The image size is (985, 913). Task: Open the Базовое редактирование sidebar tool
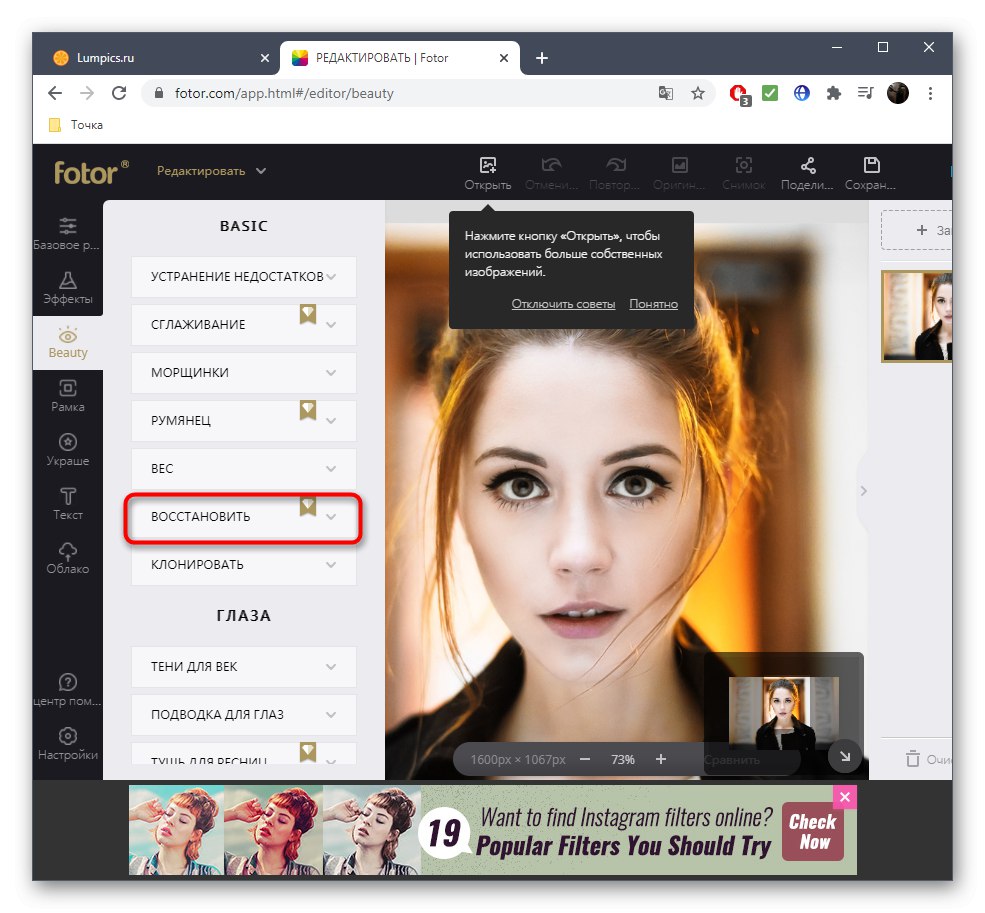(67, 234)
